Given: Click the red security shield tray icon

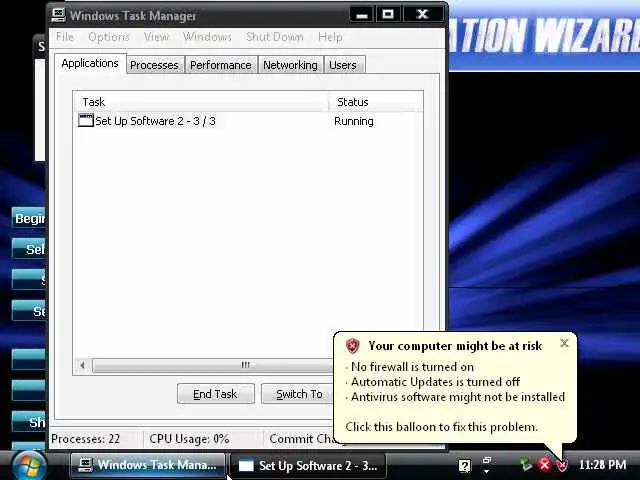Looking at the screenshot, I should pos(562,465).
